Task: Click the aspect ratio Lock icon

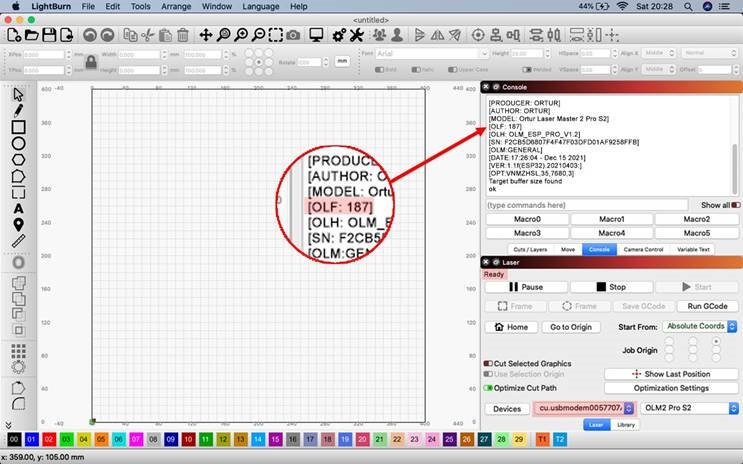Action: tap(91, 62)
